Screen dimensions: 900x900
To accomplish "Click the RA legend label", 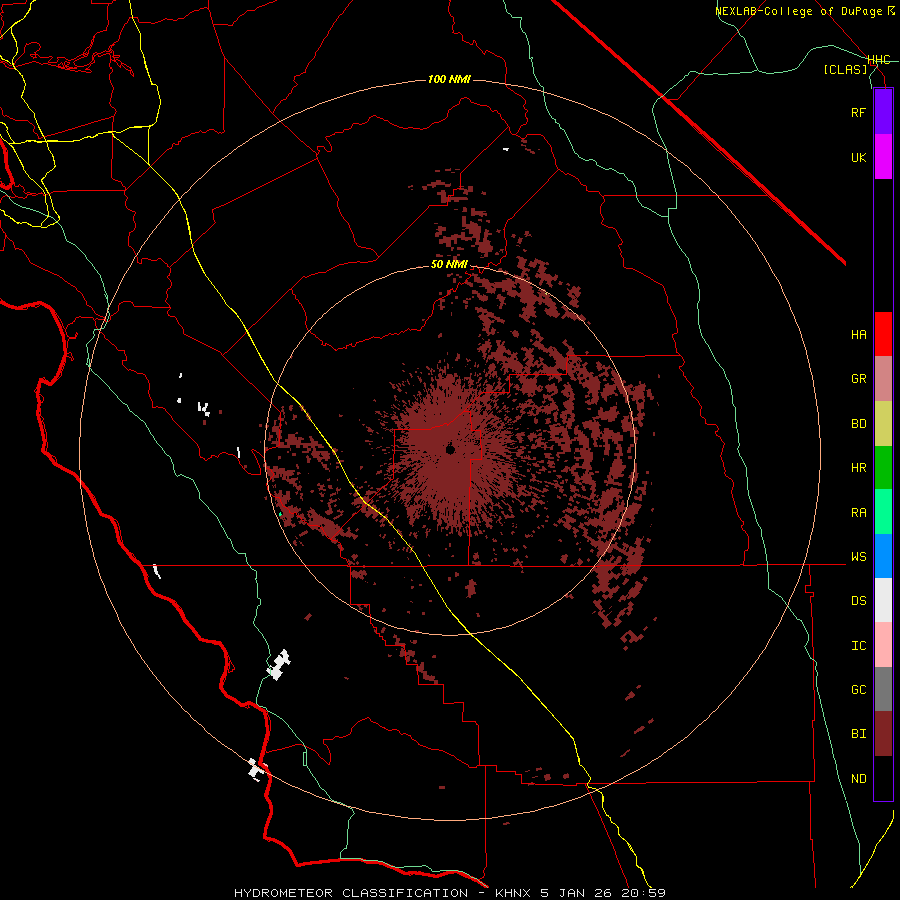I will (858, 513).
